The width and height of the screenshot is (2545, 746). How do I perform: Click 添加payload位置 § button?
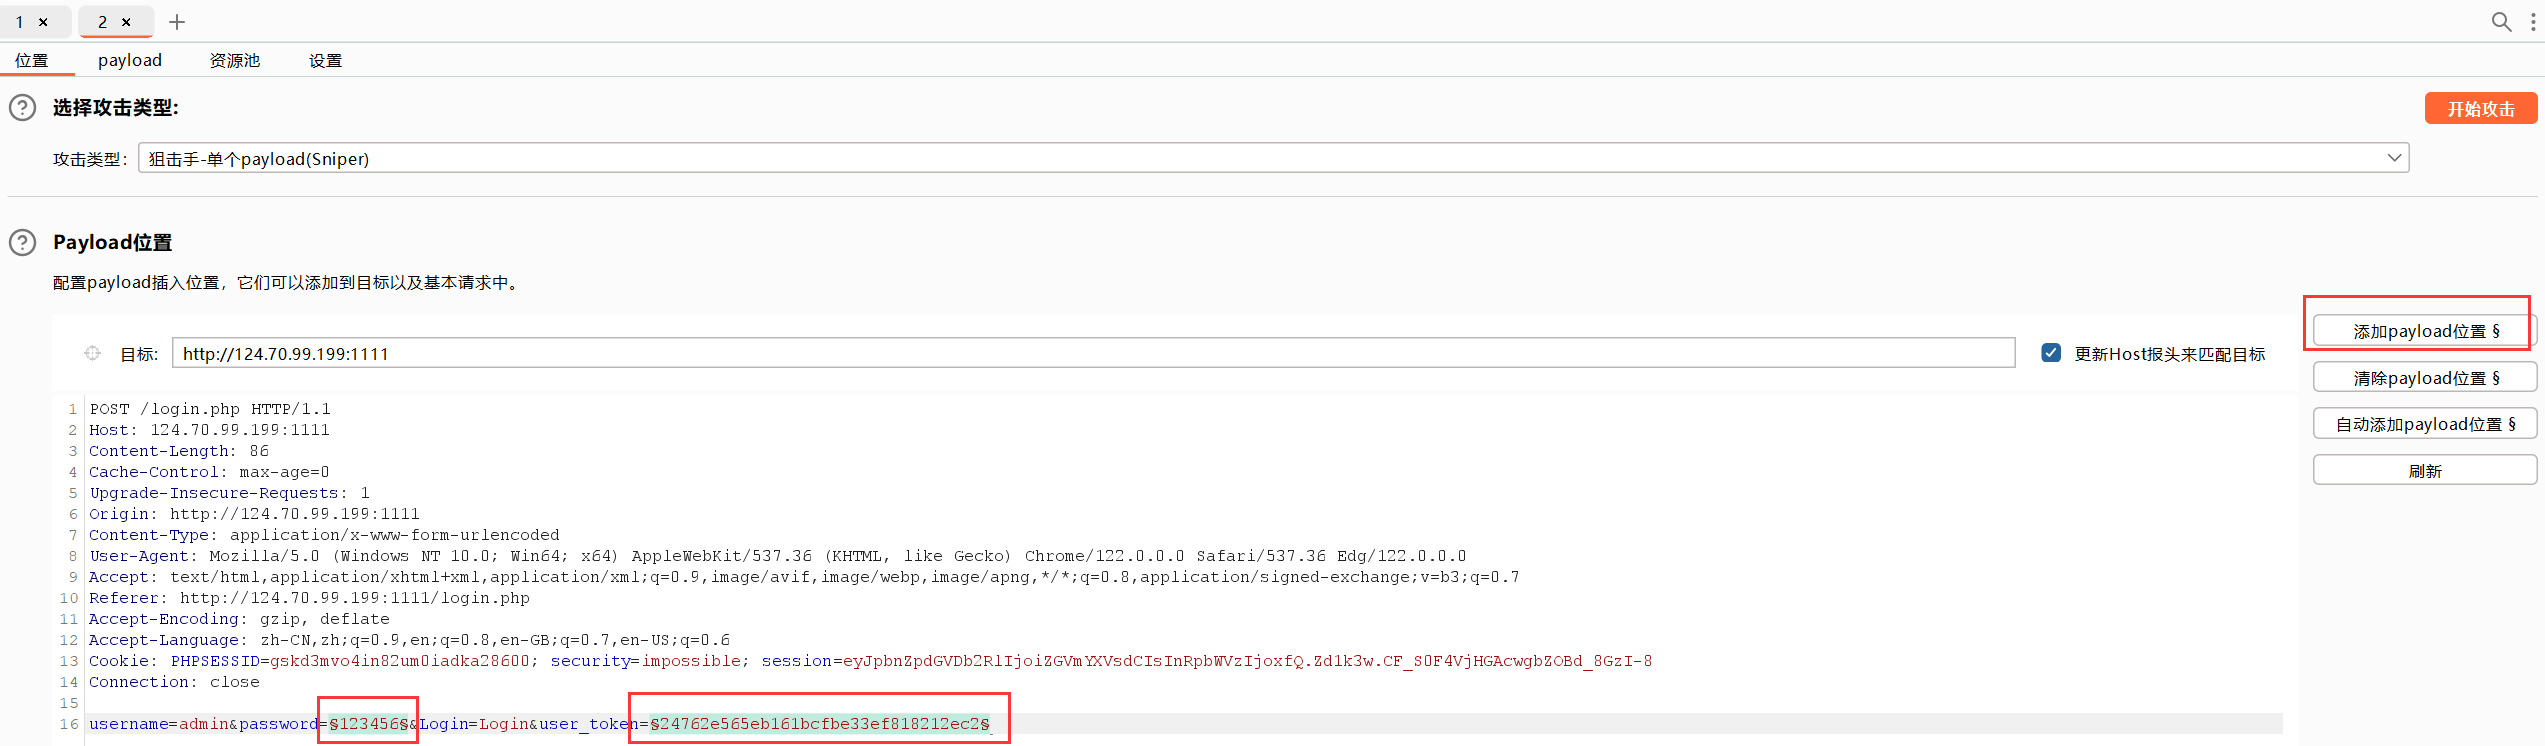2424,331
